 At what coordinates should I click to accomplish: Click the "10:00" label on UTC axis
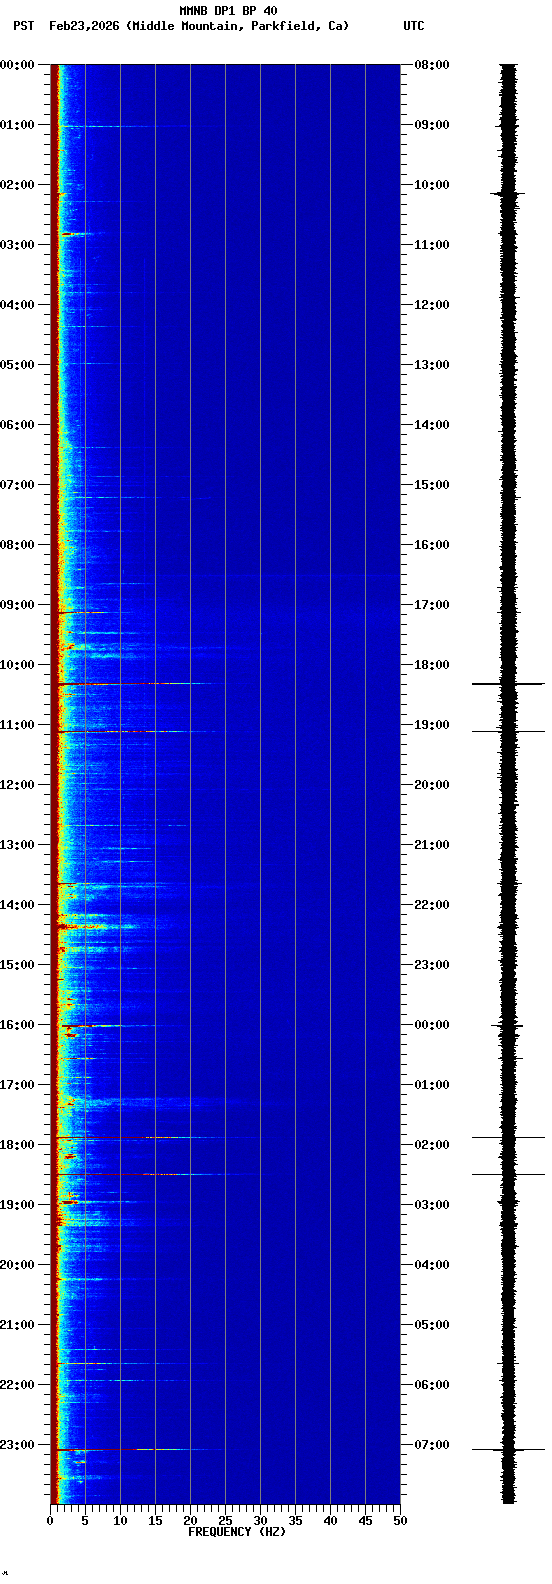pos(432,185)
